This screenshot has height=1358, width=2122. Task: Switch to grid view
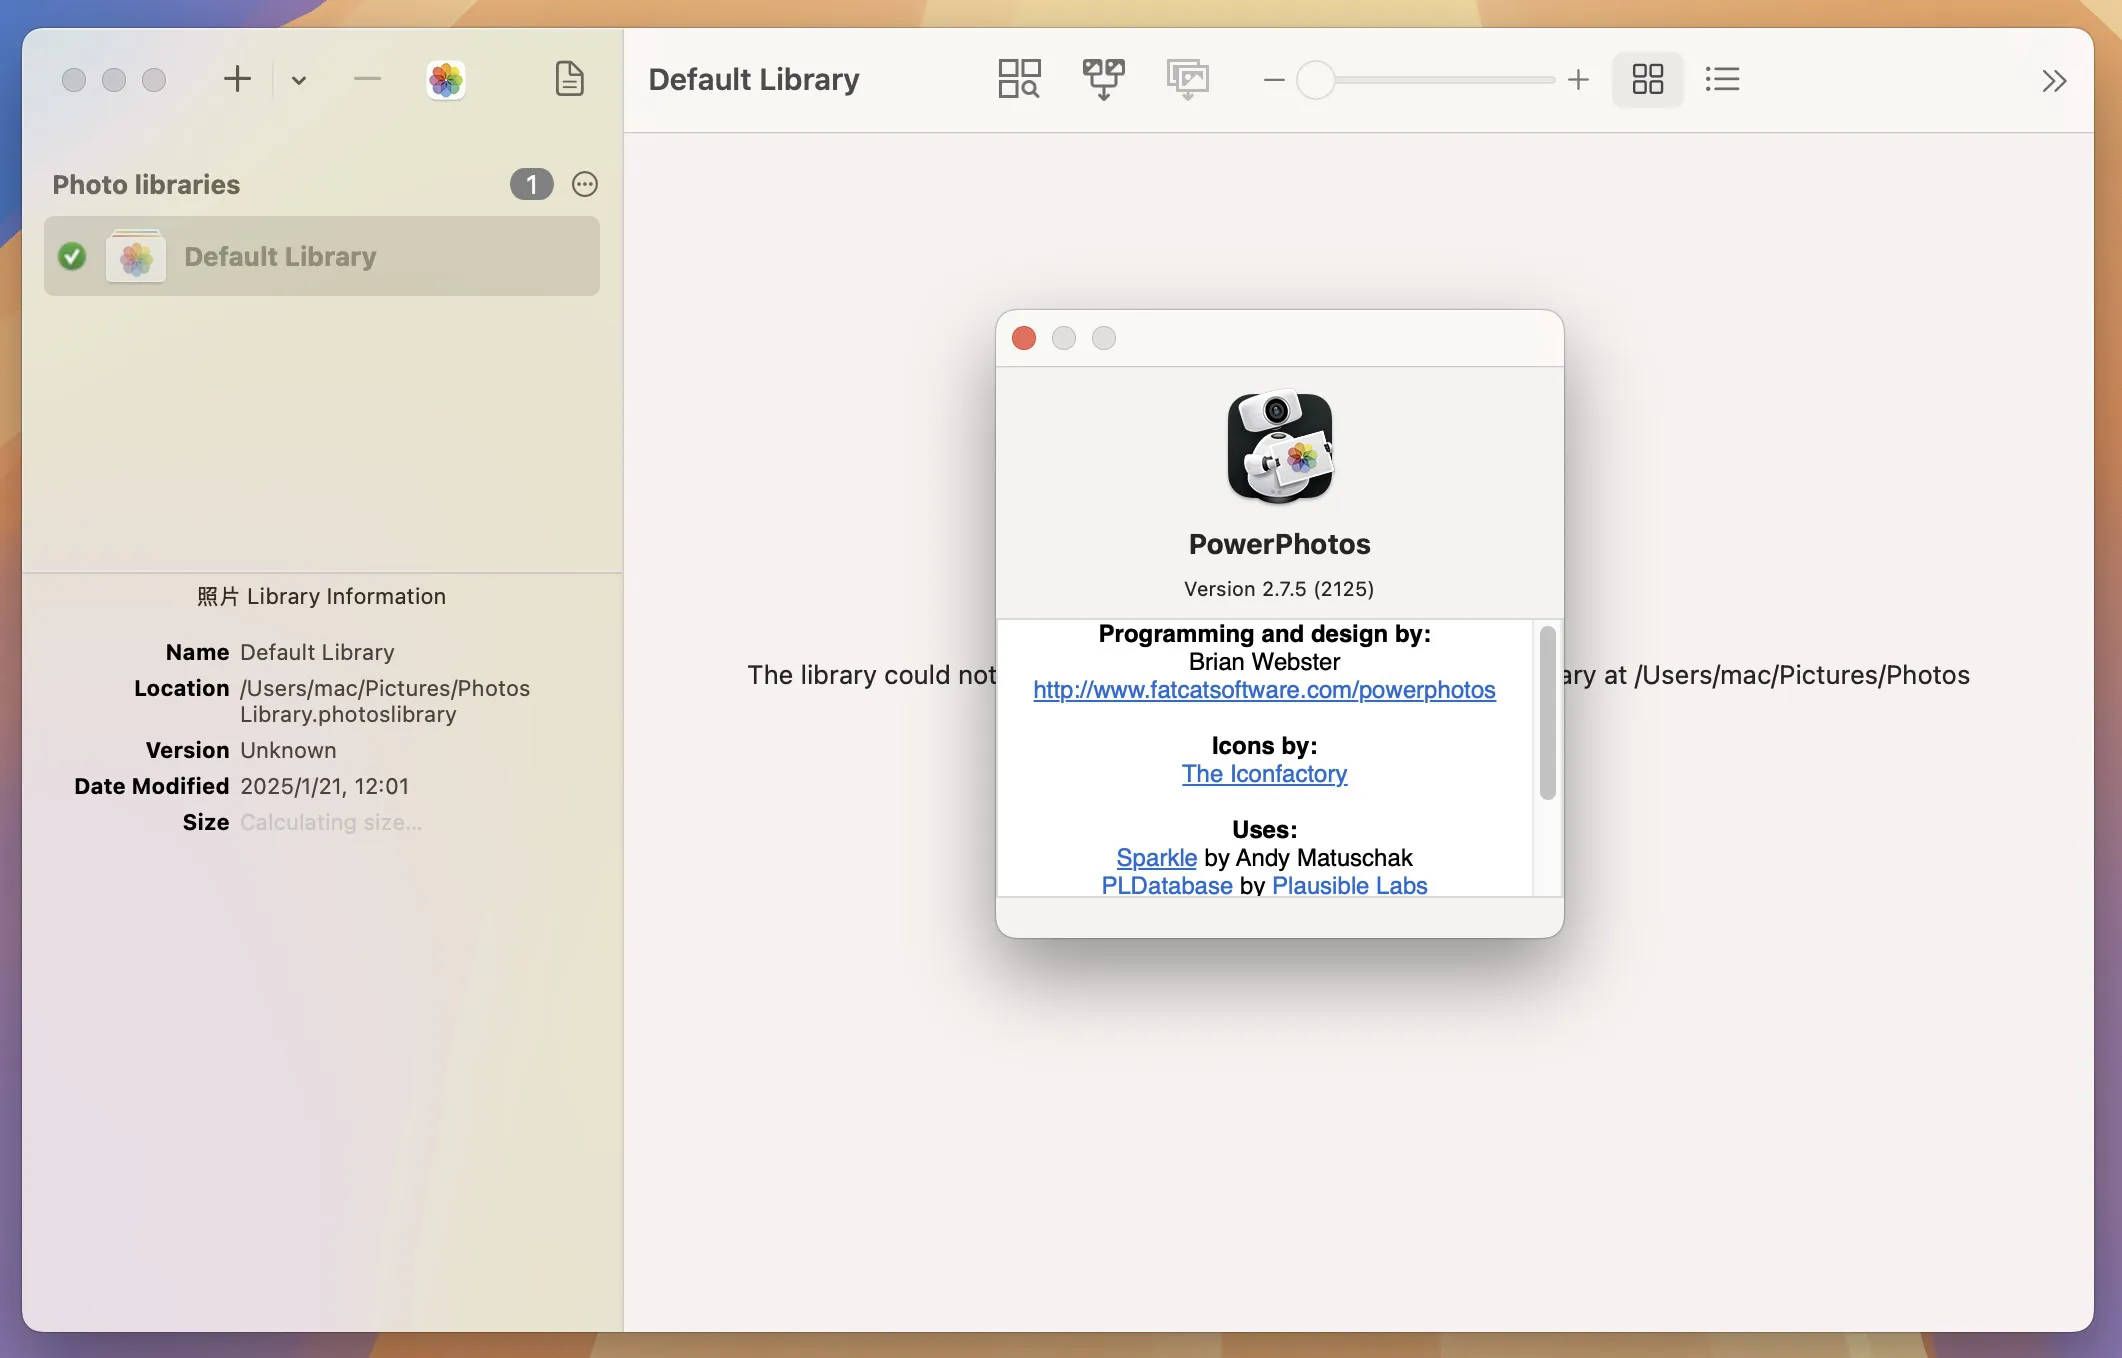pos(1647,79)
